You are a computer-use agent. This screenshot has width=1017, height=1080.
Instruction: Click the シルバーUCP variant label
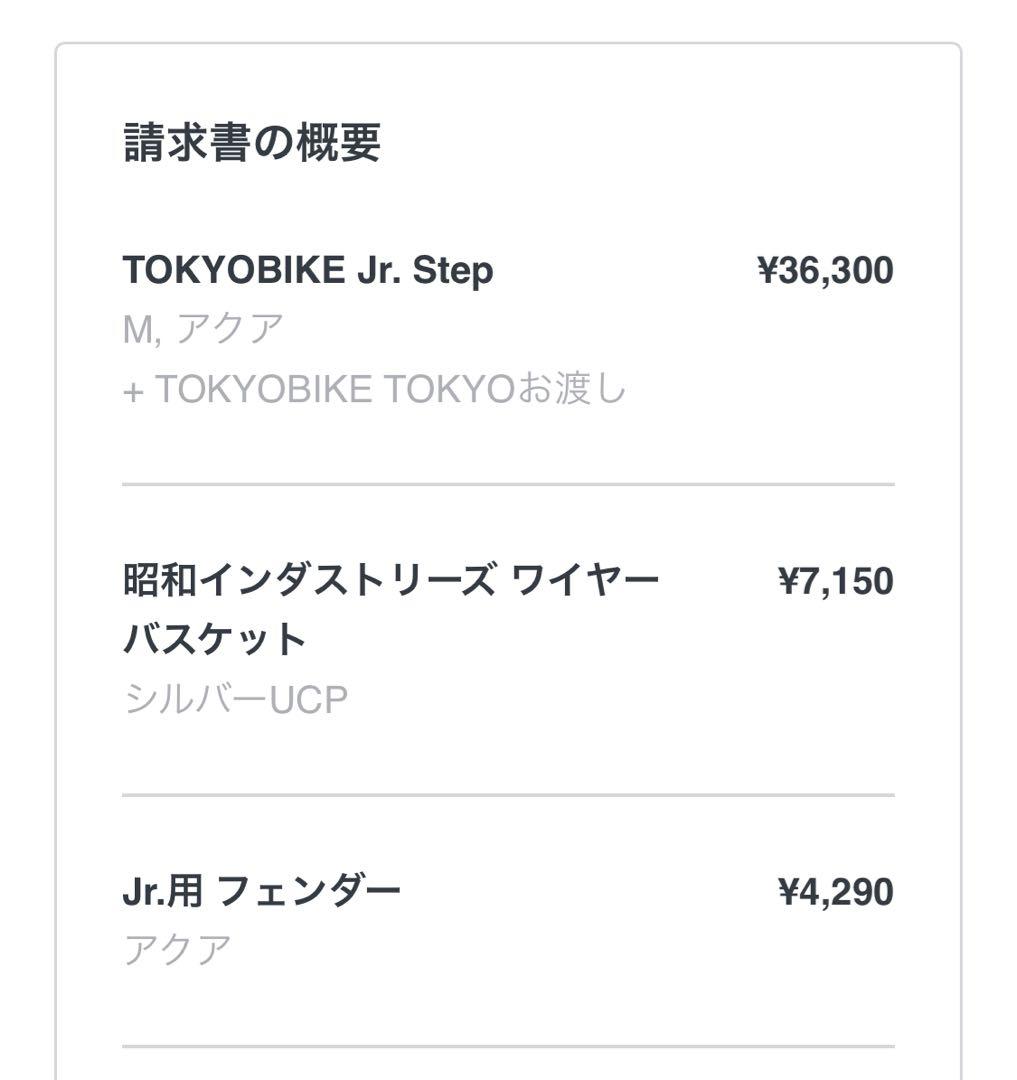235,700
